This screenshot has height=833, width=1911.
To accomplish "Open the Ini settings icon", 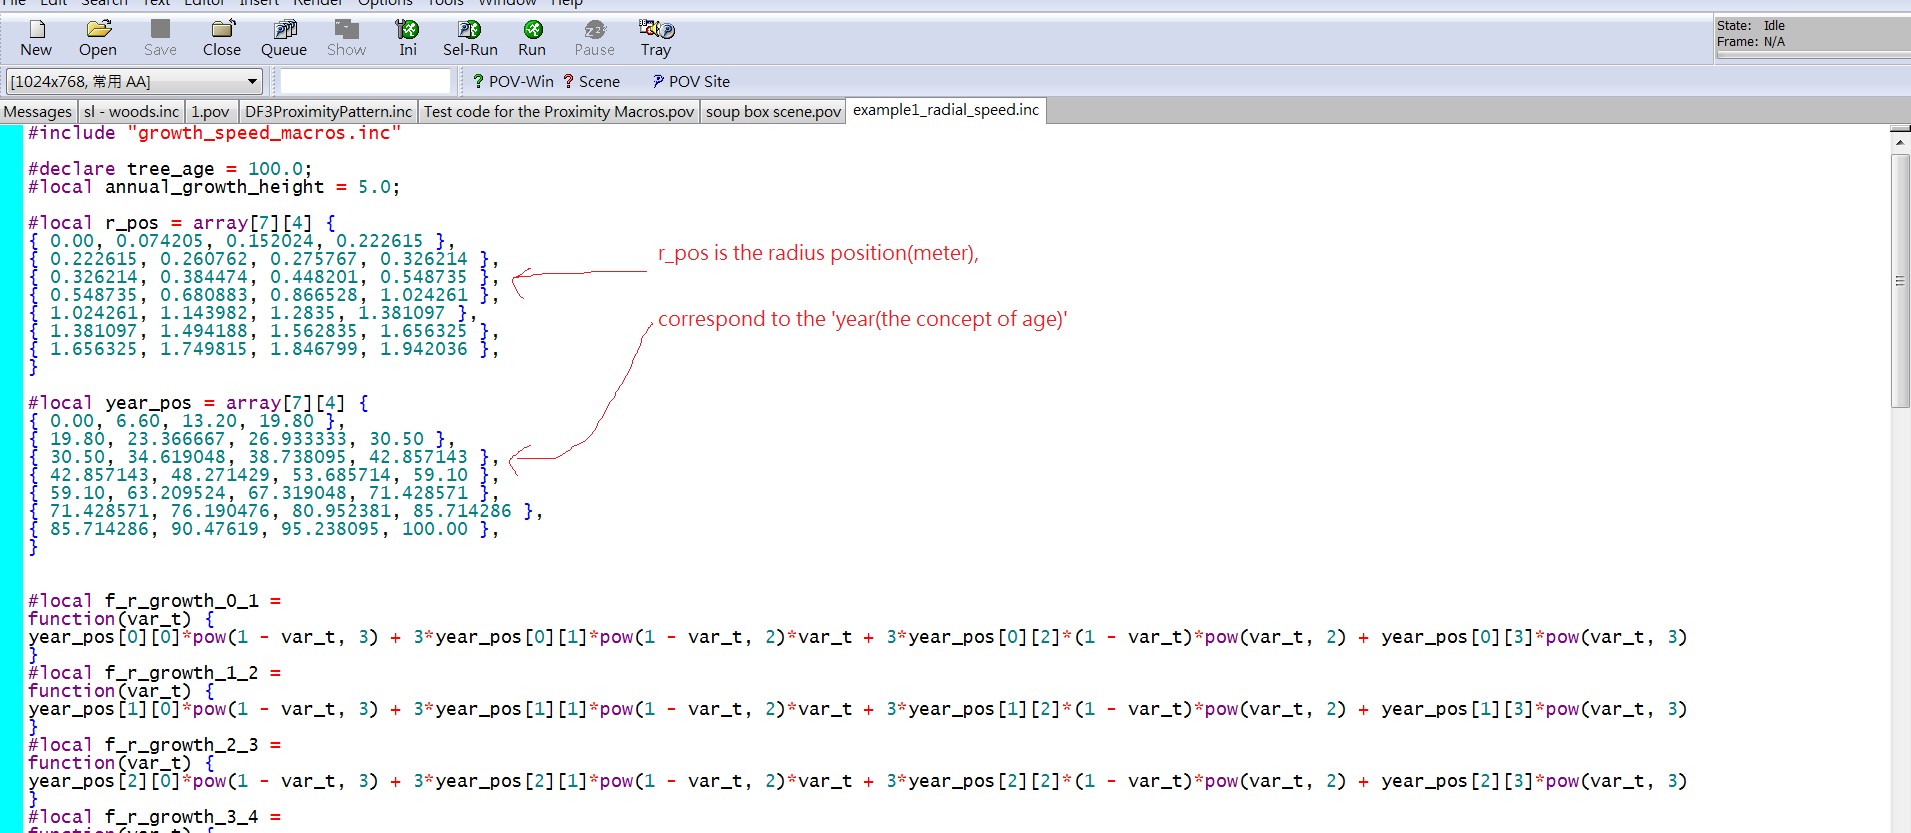I will (407, 38).
